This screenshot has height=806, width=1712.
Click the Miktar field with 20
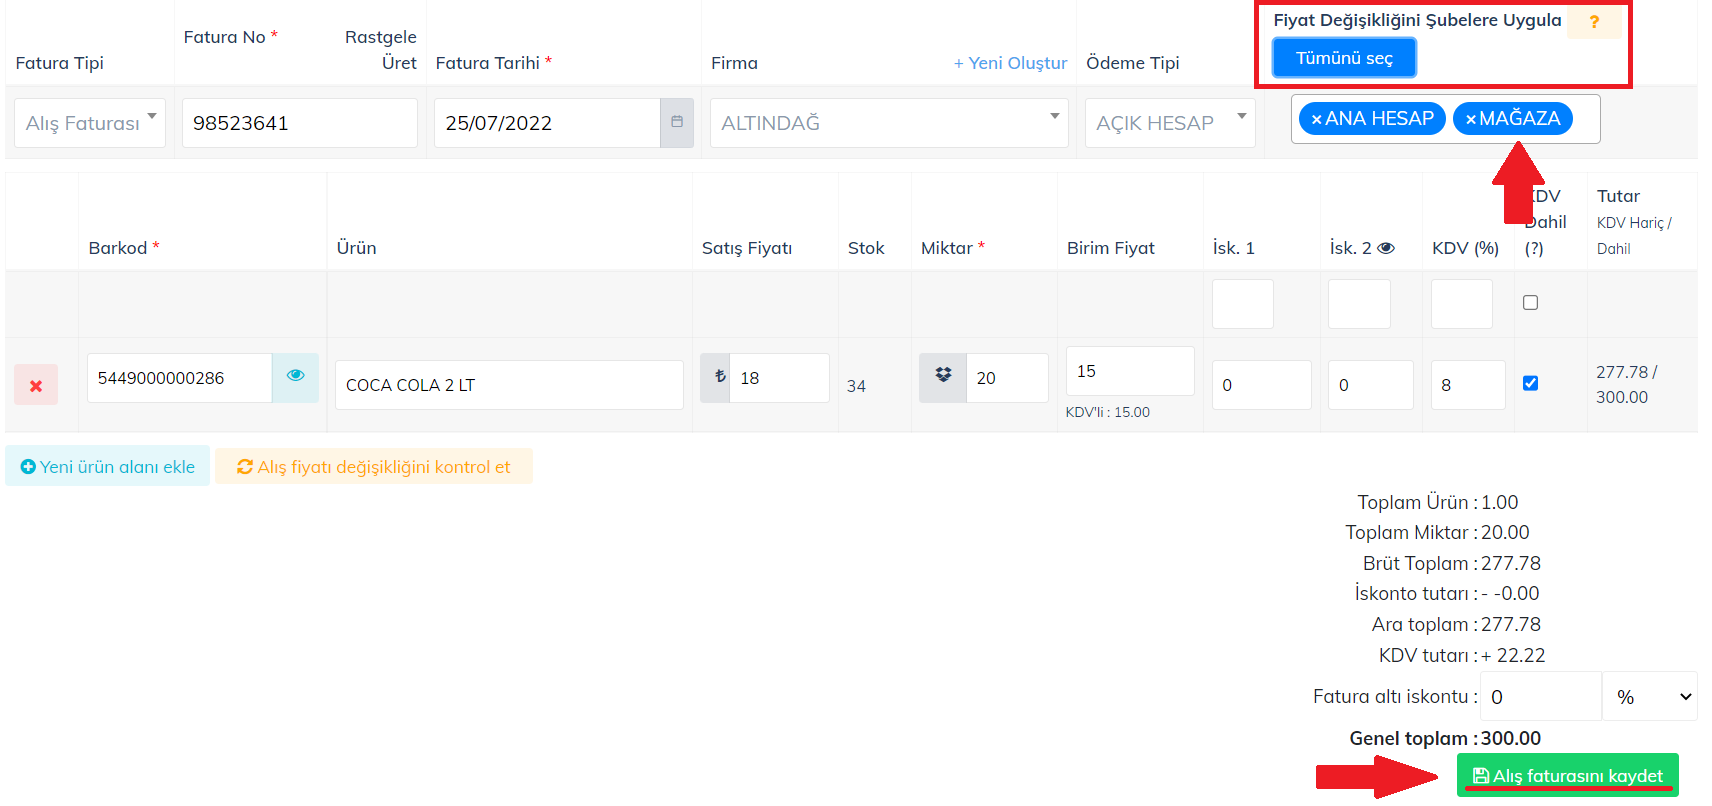pyautogui.click(x=1007, y=378)
